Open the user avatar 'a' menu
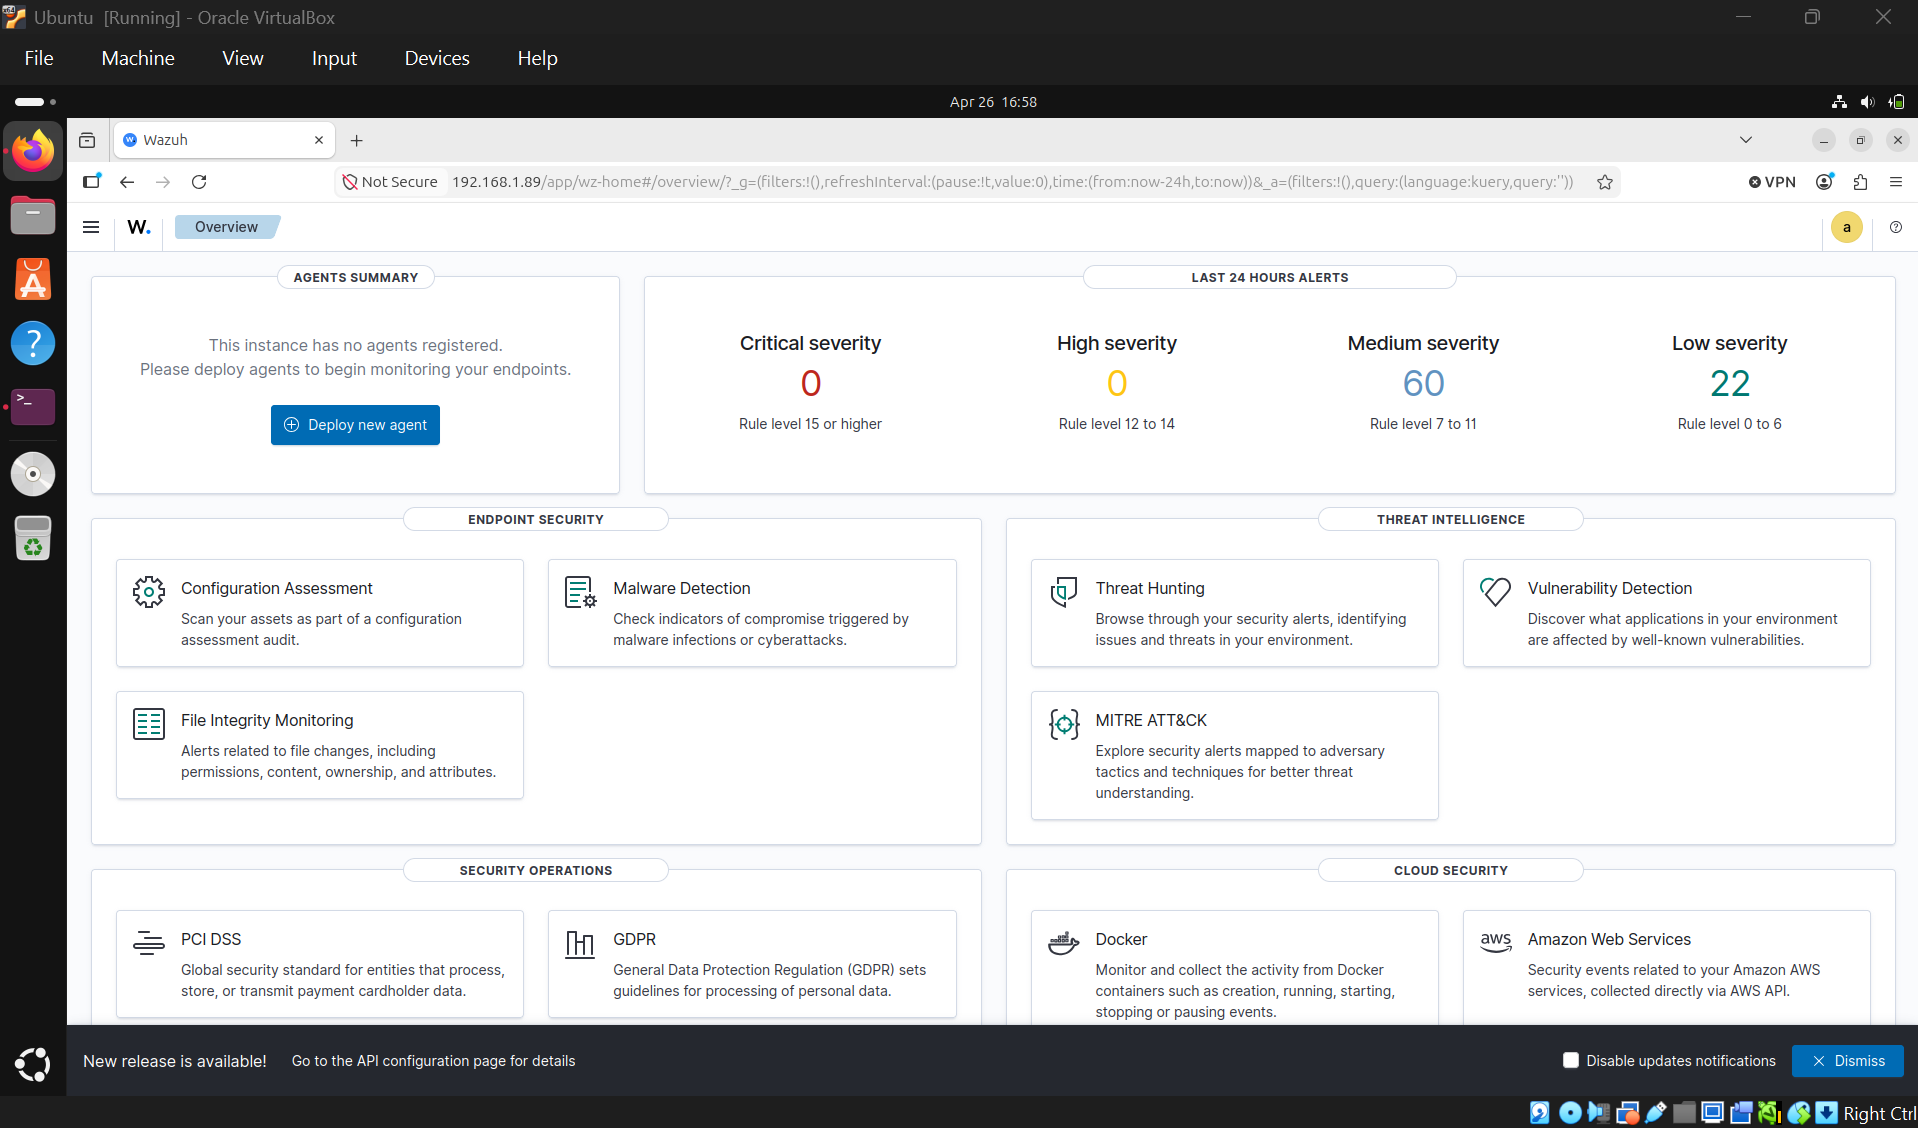The width and height of the screenshot is (1918, 1128). click(x=1846, y=227)
